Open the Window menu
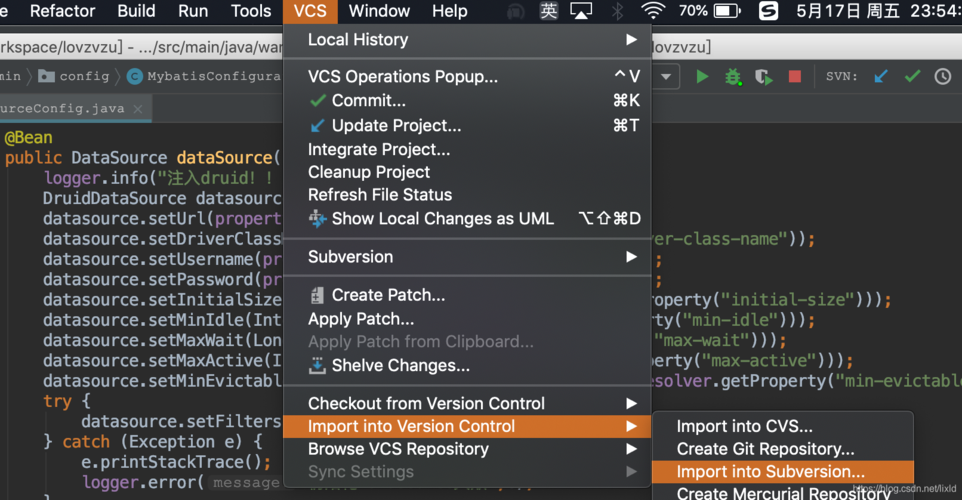962x500 pixels. point(379,11)
